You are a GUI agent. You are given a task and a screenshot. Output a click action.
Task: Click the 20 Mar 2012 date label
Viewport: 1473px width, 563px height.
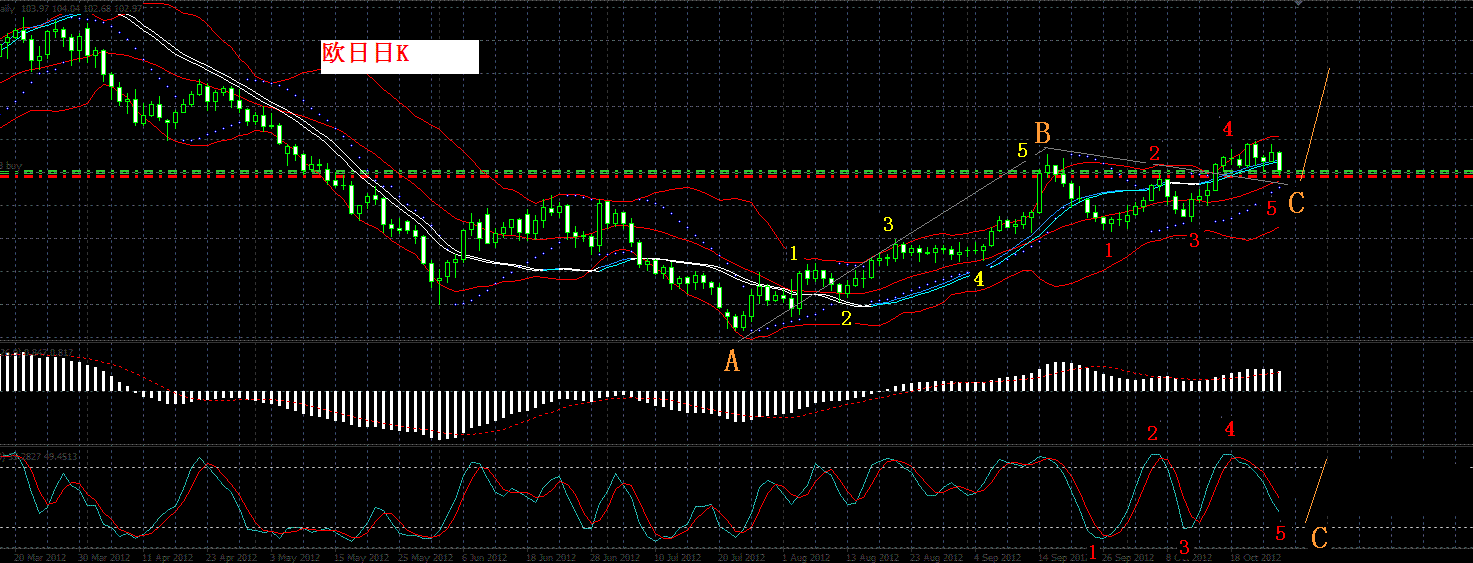pyautogui.click(x=40, y=558)
